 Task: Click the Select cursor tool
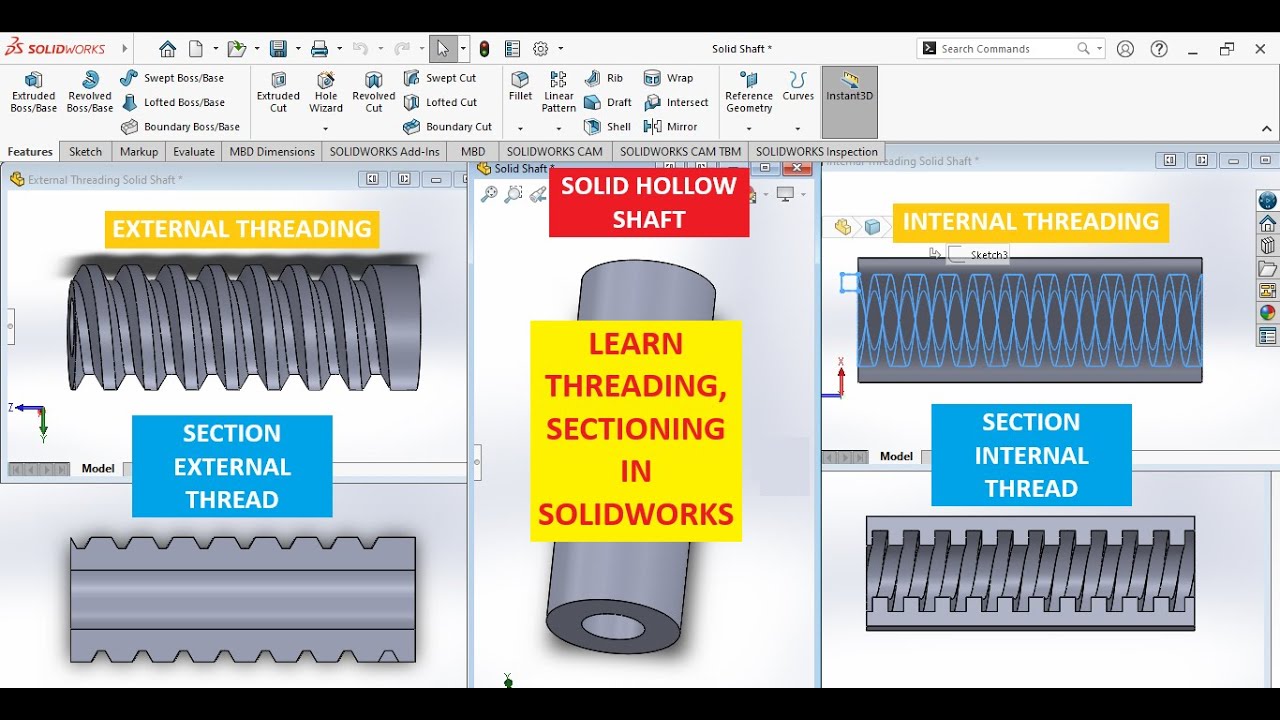pyautogui.click(x=443, y=48)
